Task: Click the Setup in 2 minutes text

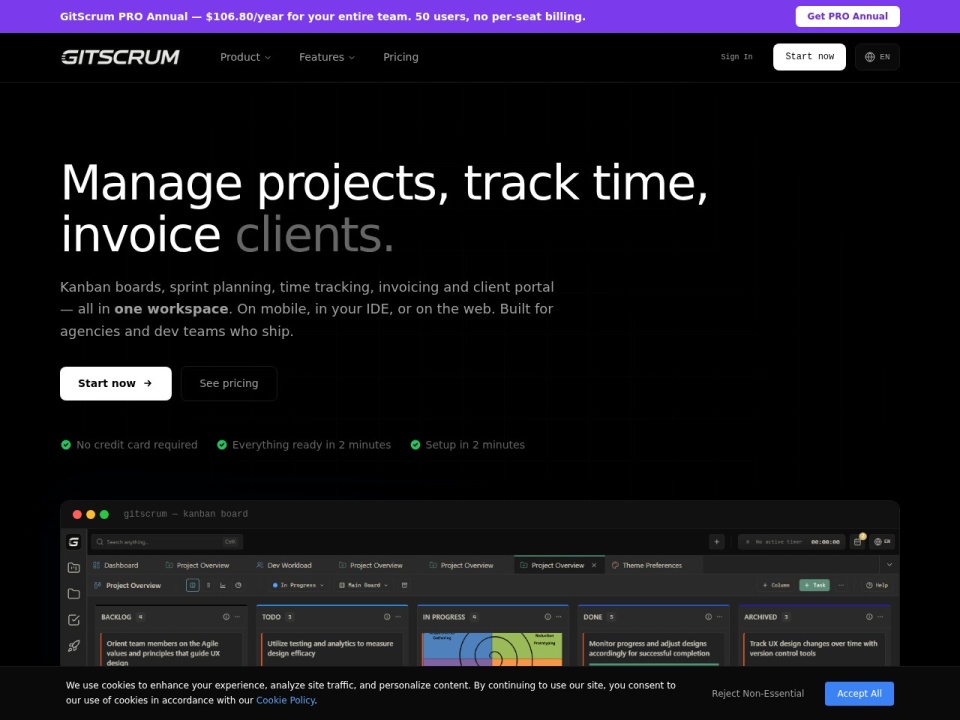Action: [x=475, y=445]
